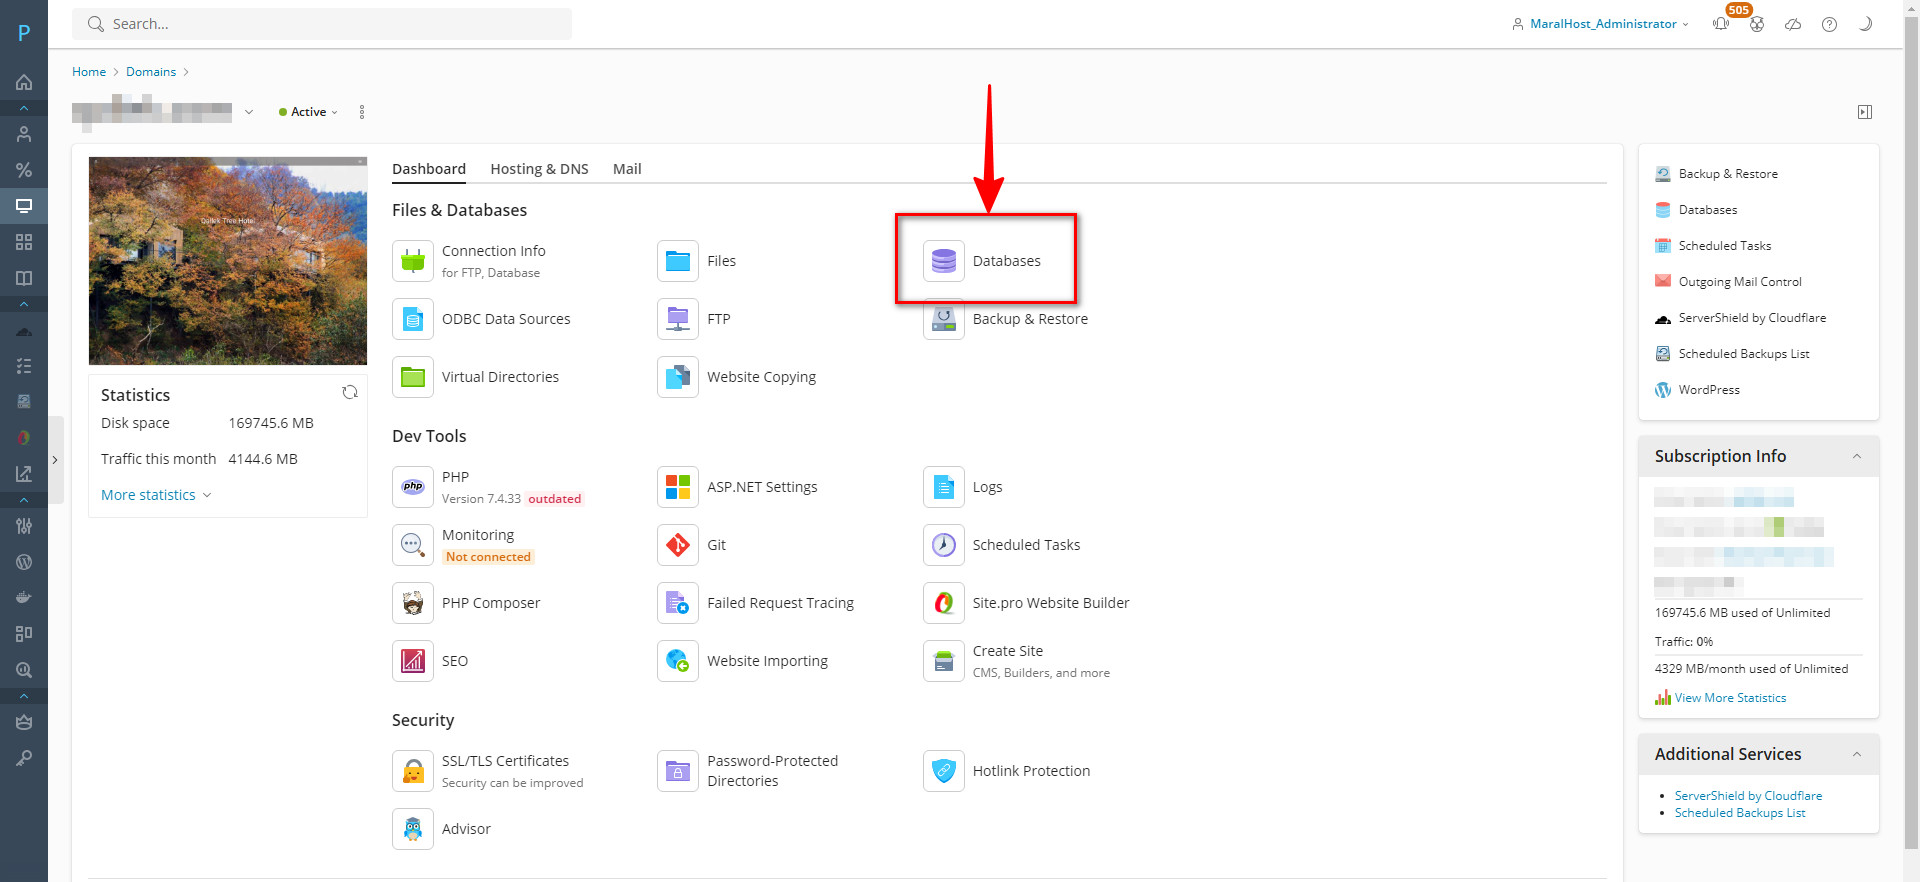Refresh the Statistics panel
Viewport: 1920px width, 882px height.
[350, 393]
